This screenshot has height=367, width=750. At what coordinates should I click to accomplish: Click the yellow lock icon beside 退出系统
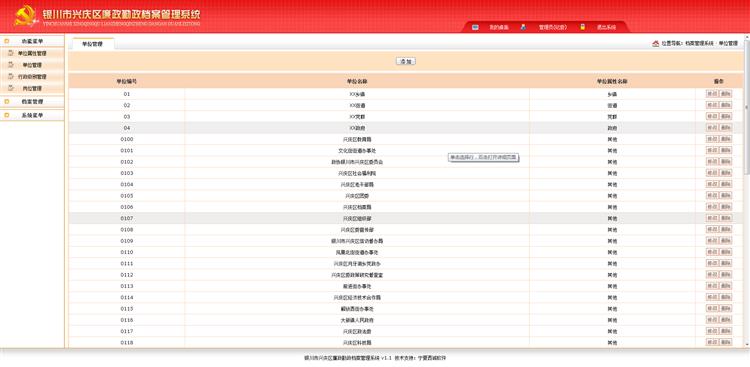pyautogui.click(x=583, y=27)
